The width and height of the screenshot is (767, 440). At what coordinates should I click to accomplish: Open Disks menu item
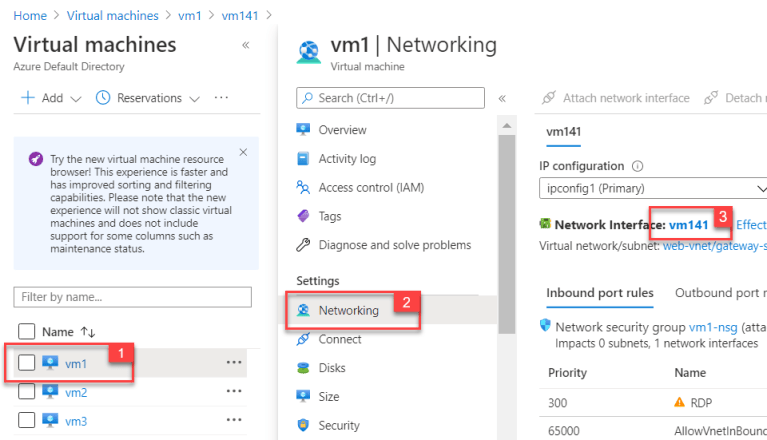point(332,368)
